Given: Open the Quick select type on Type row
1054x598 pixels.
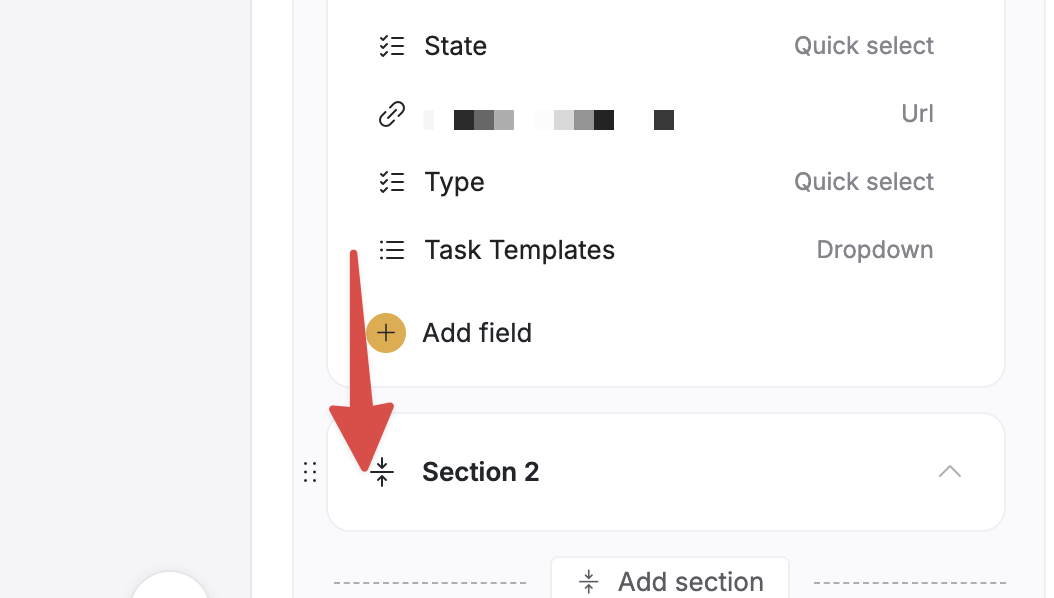Looking at the screenshot, I should (863, 182).
